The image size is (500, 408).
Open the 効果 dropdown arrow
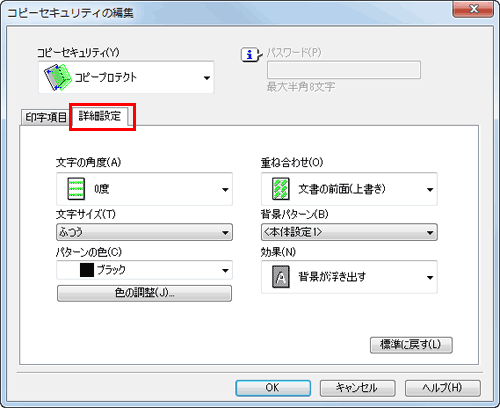coord(430,277)
